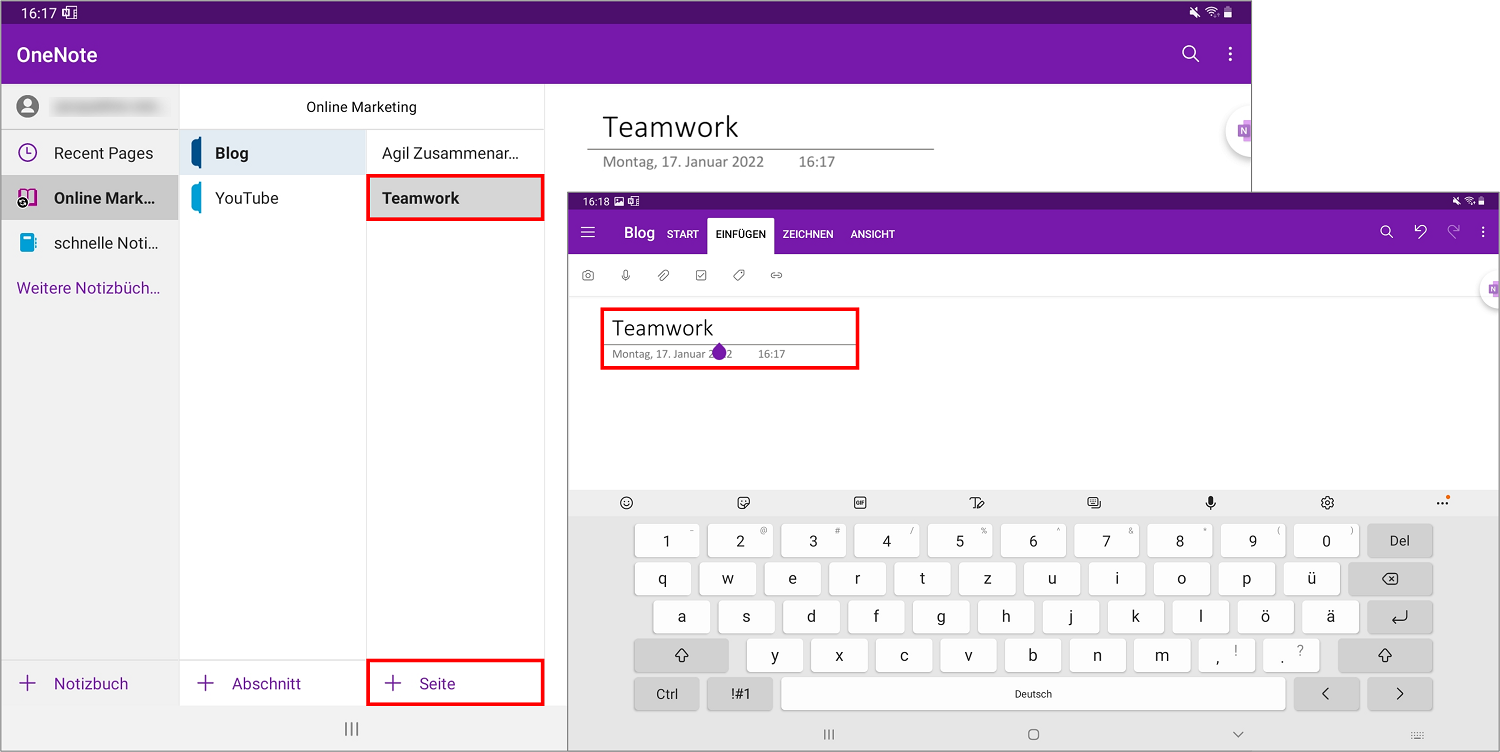Tap the Weitere Notizbüch... link
The image size is (1500, 752).
(x=88, y=288)
